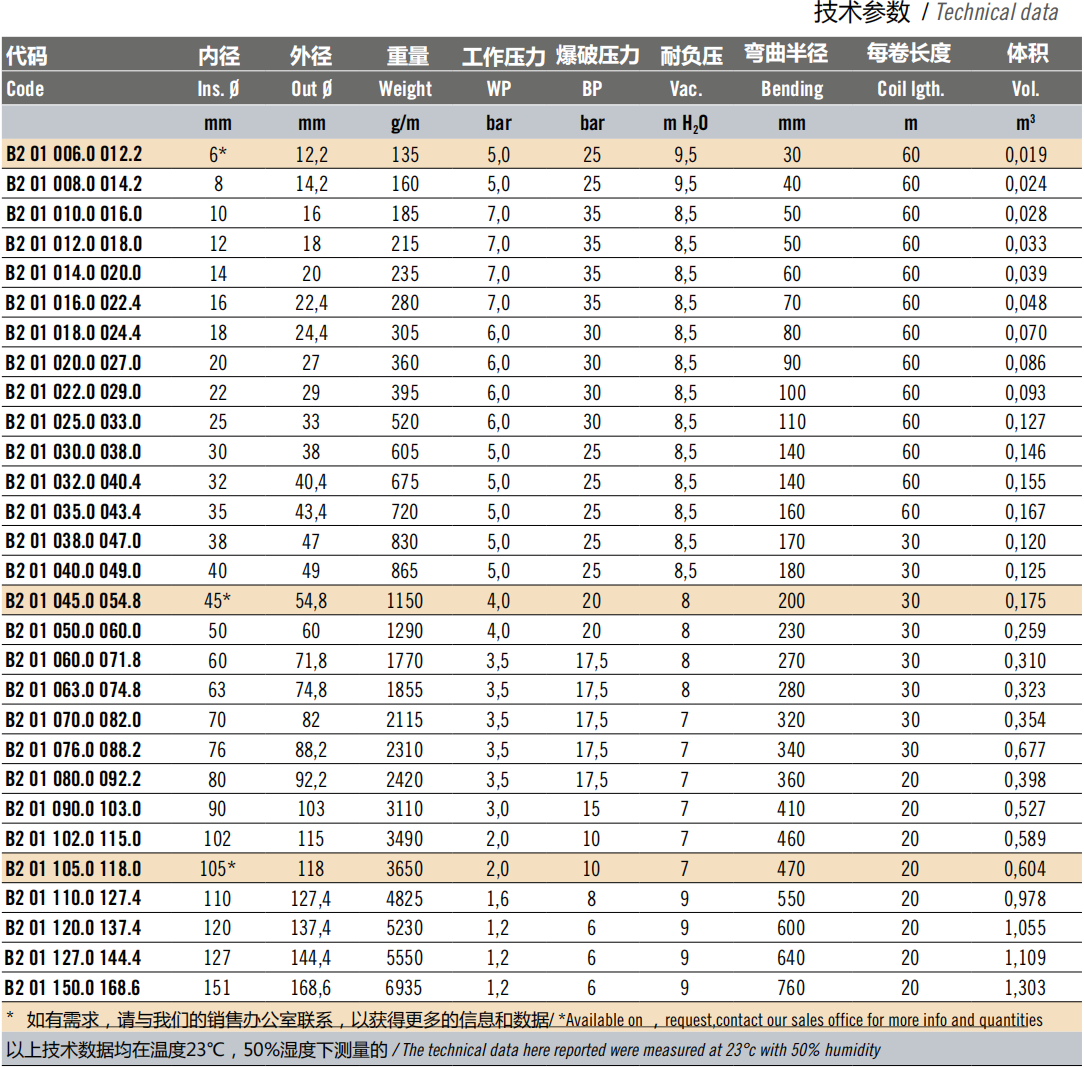This screenshot has height=1068, width=1084.
Task: Select code B2 01 060.0 071.8
Action: (73, 660)
